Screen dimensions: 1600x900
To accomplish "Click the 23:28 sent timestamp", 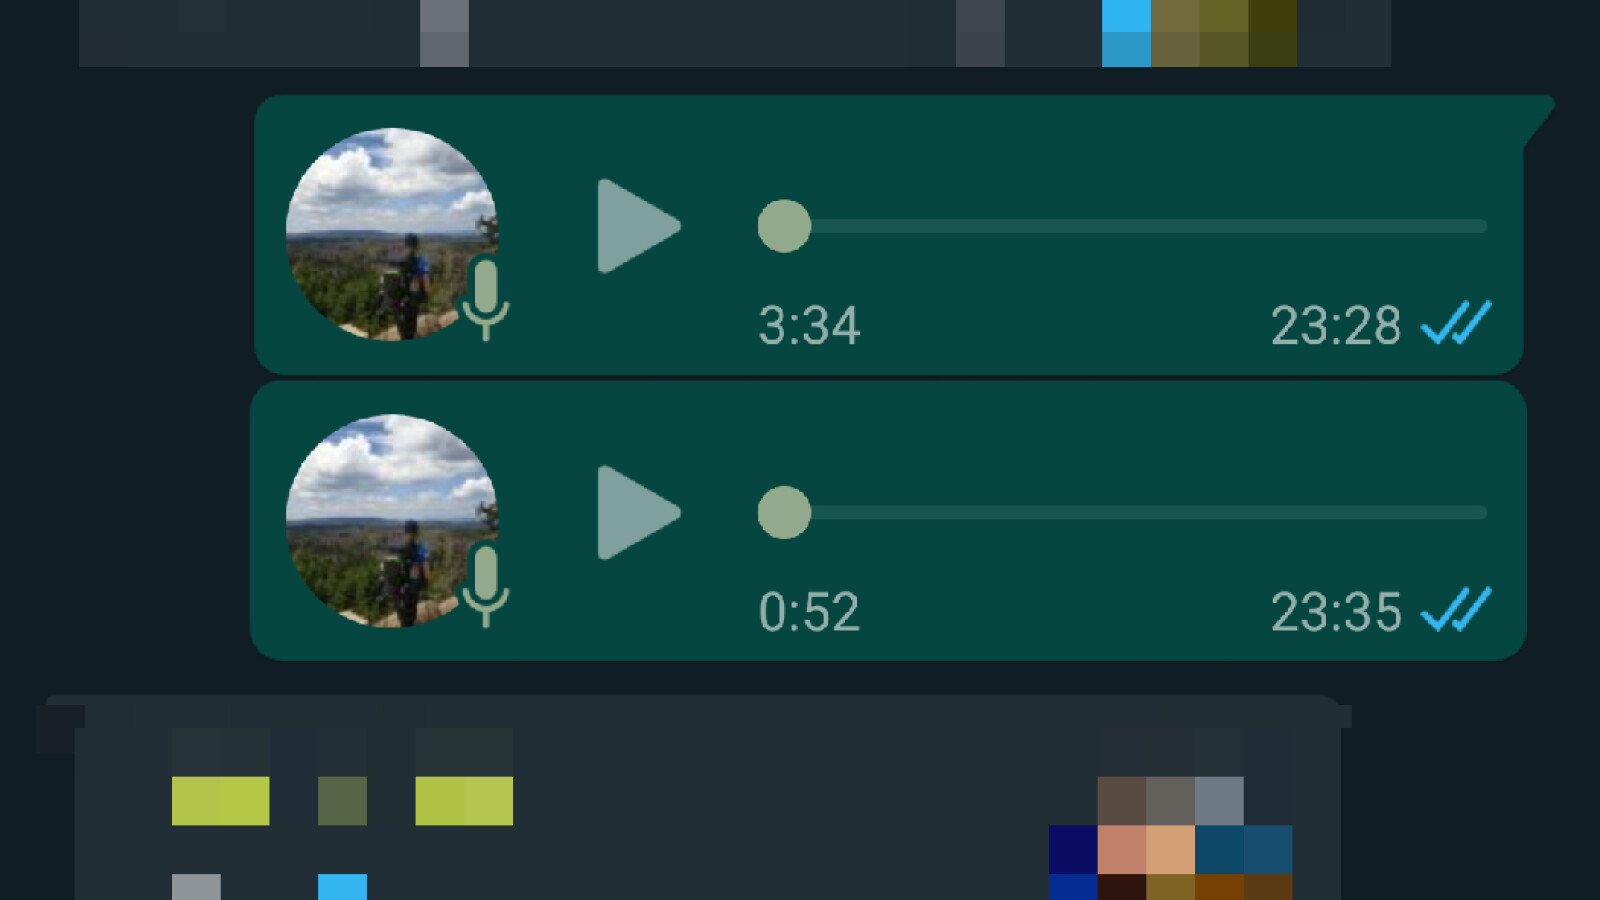I will point(1336,325).
